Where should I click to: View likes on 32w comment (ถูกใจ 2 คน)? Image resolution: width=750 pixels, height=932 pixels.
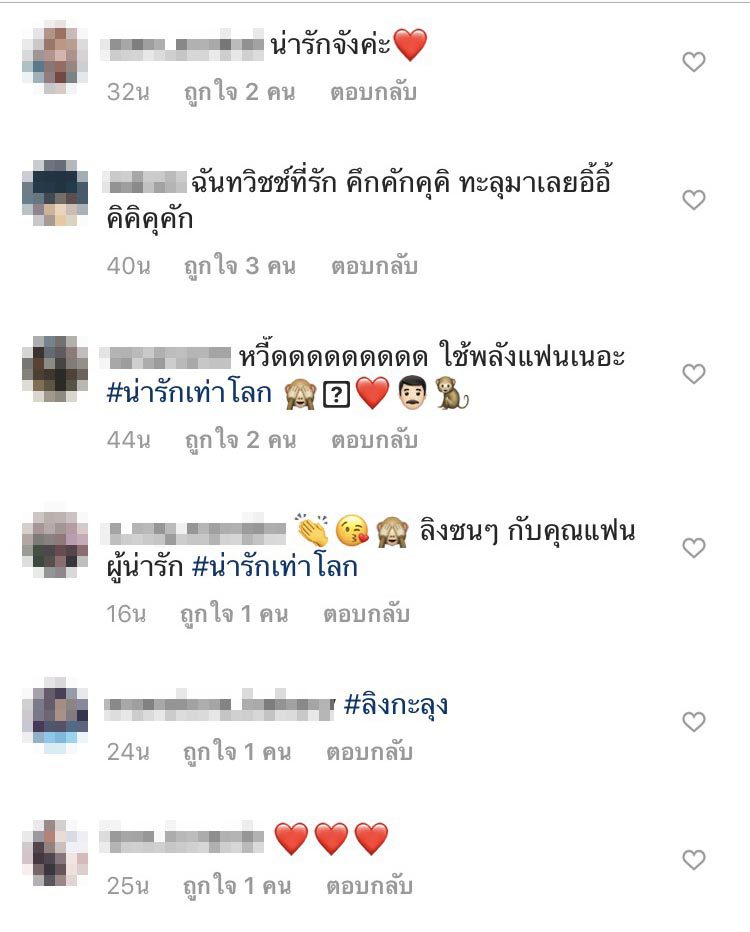point(240,93)
